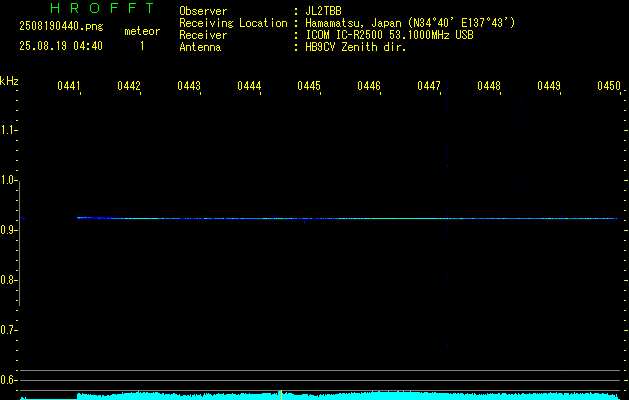Click the 0446 time marker

(x=368, y=86)
